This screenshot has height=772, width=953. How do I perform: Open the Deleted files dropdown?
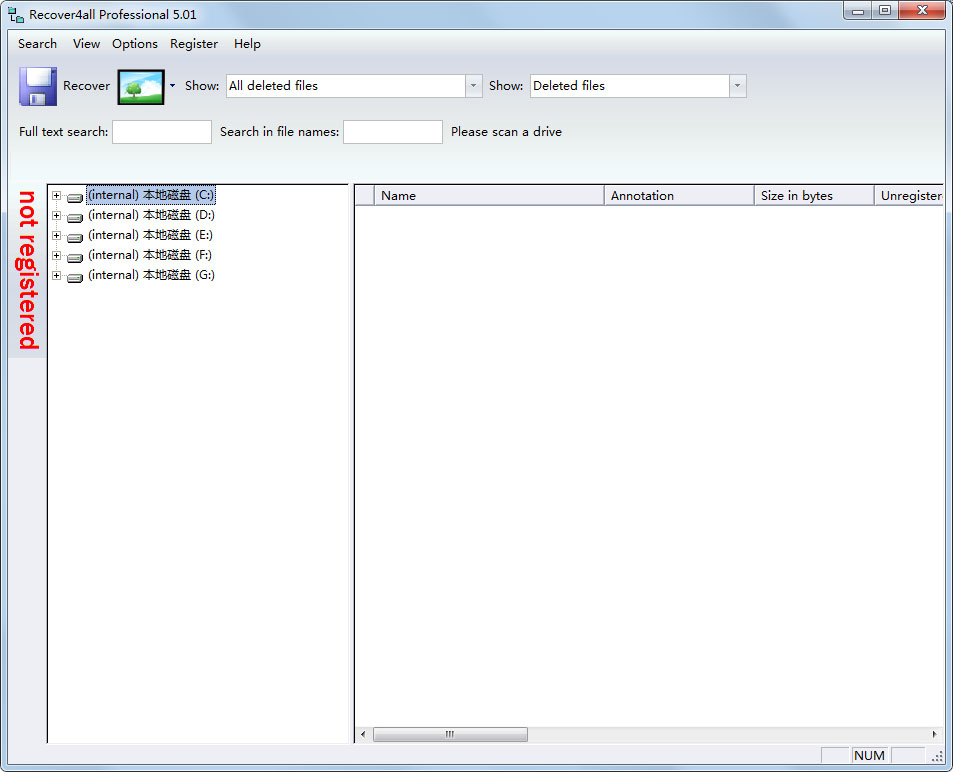(737, 86)
